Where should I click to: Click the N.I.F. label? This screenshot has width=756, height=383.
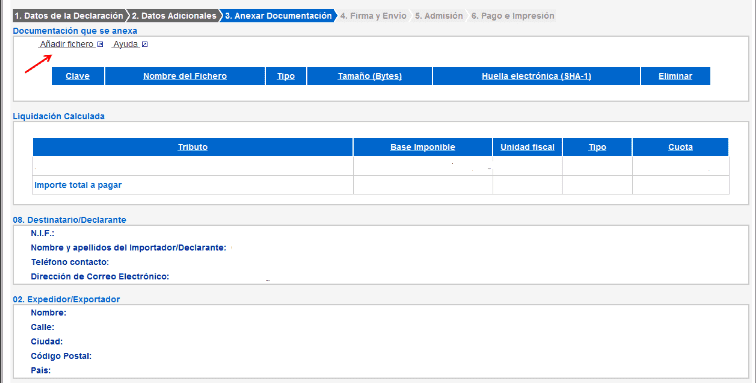42,233
